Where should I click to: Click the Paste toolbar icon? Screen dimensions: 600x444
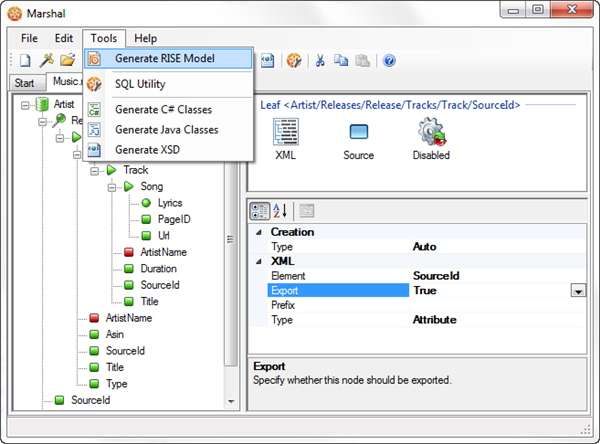pos(362,60)
